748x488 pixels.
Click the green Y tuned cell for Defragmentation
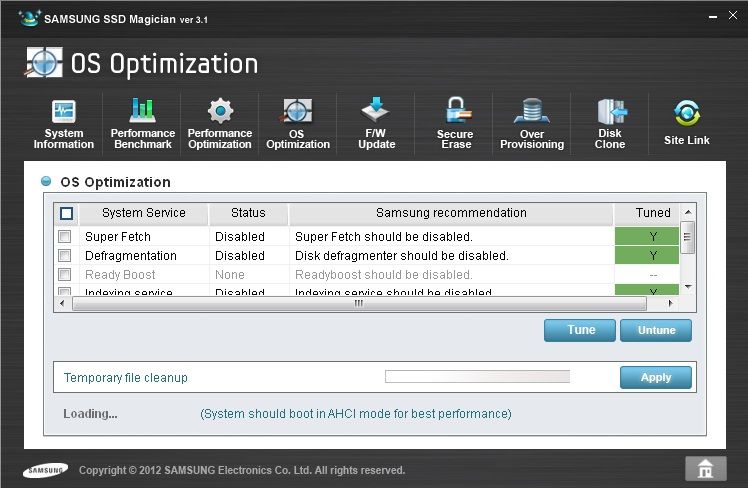647,255
